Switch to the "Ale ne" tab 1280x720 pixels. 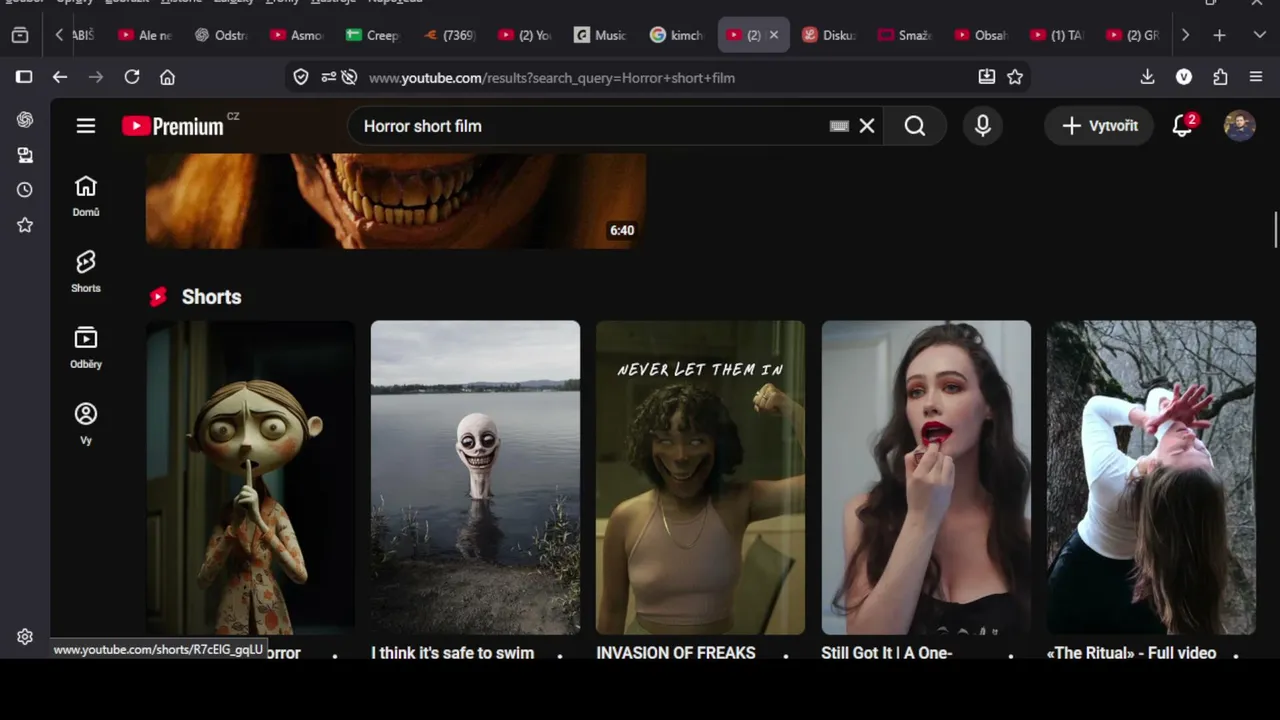pos(146,35)
